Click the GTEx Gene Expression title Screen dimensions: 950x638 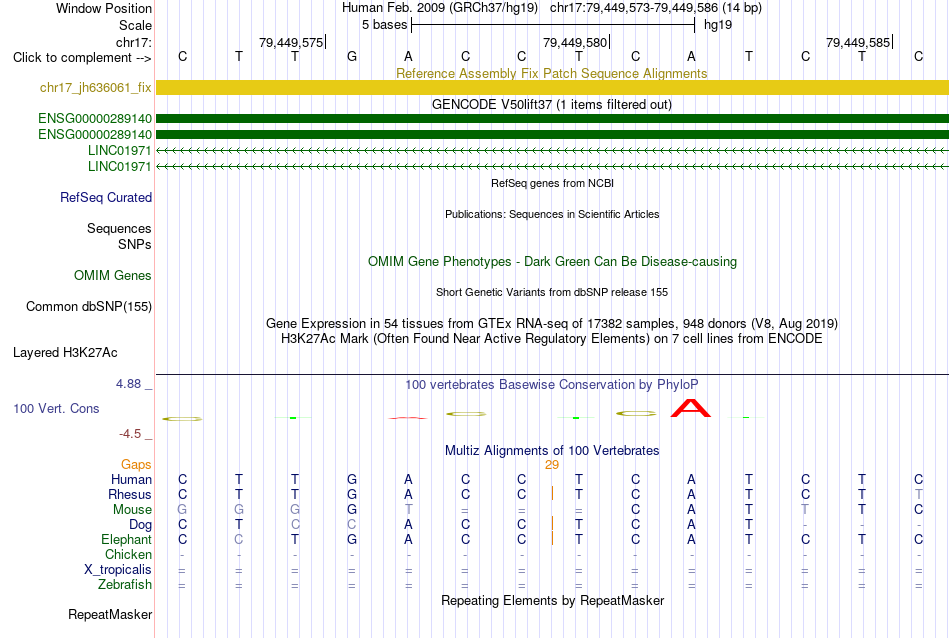[x=552, y=324]
